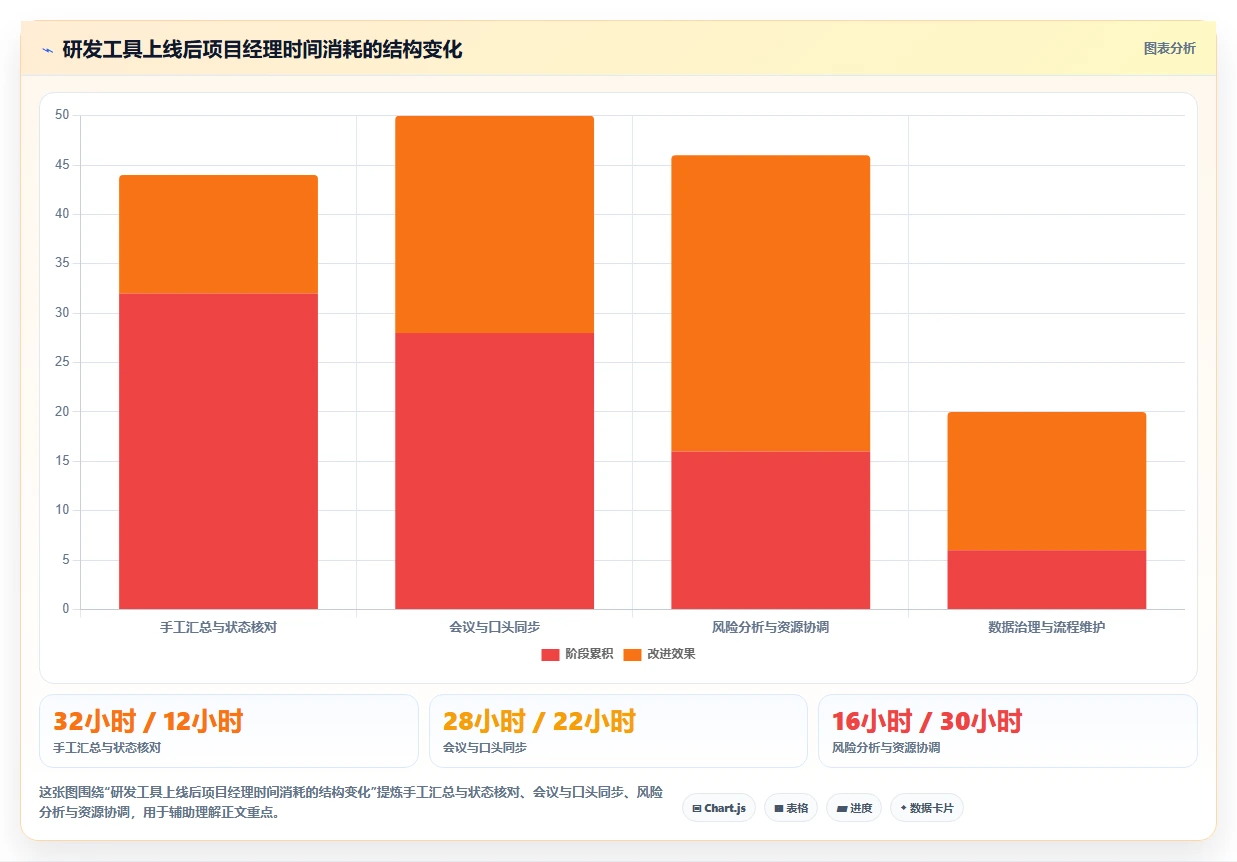
Task: Click the y-axis value 25
Action: tap(62, 362)
